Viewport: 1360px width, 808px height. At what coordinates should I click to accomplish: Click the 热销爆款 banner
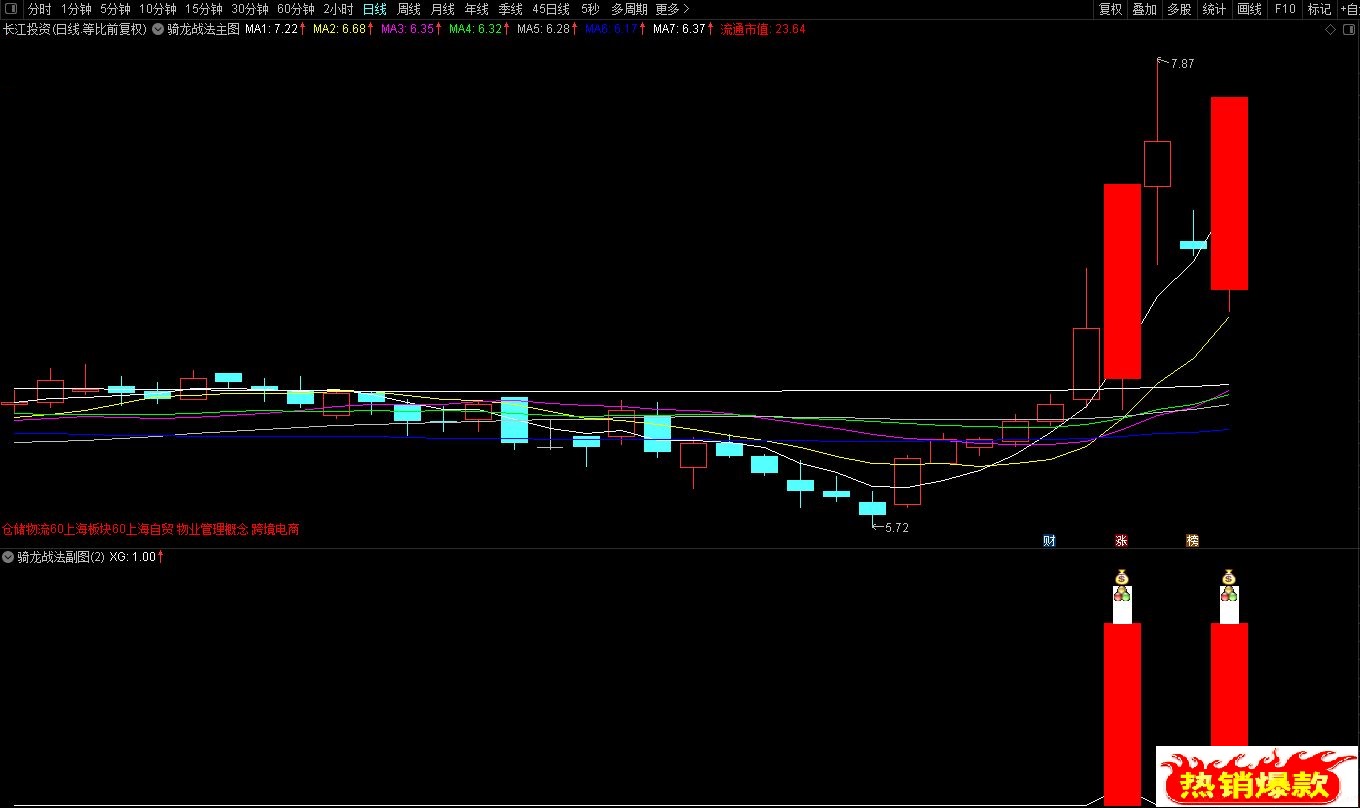coord(1257,777)
